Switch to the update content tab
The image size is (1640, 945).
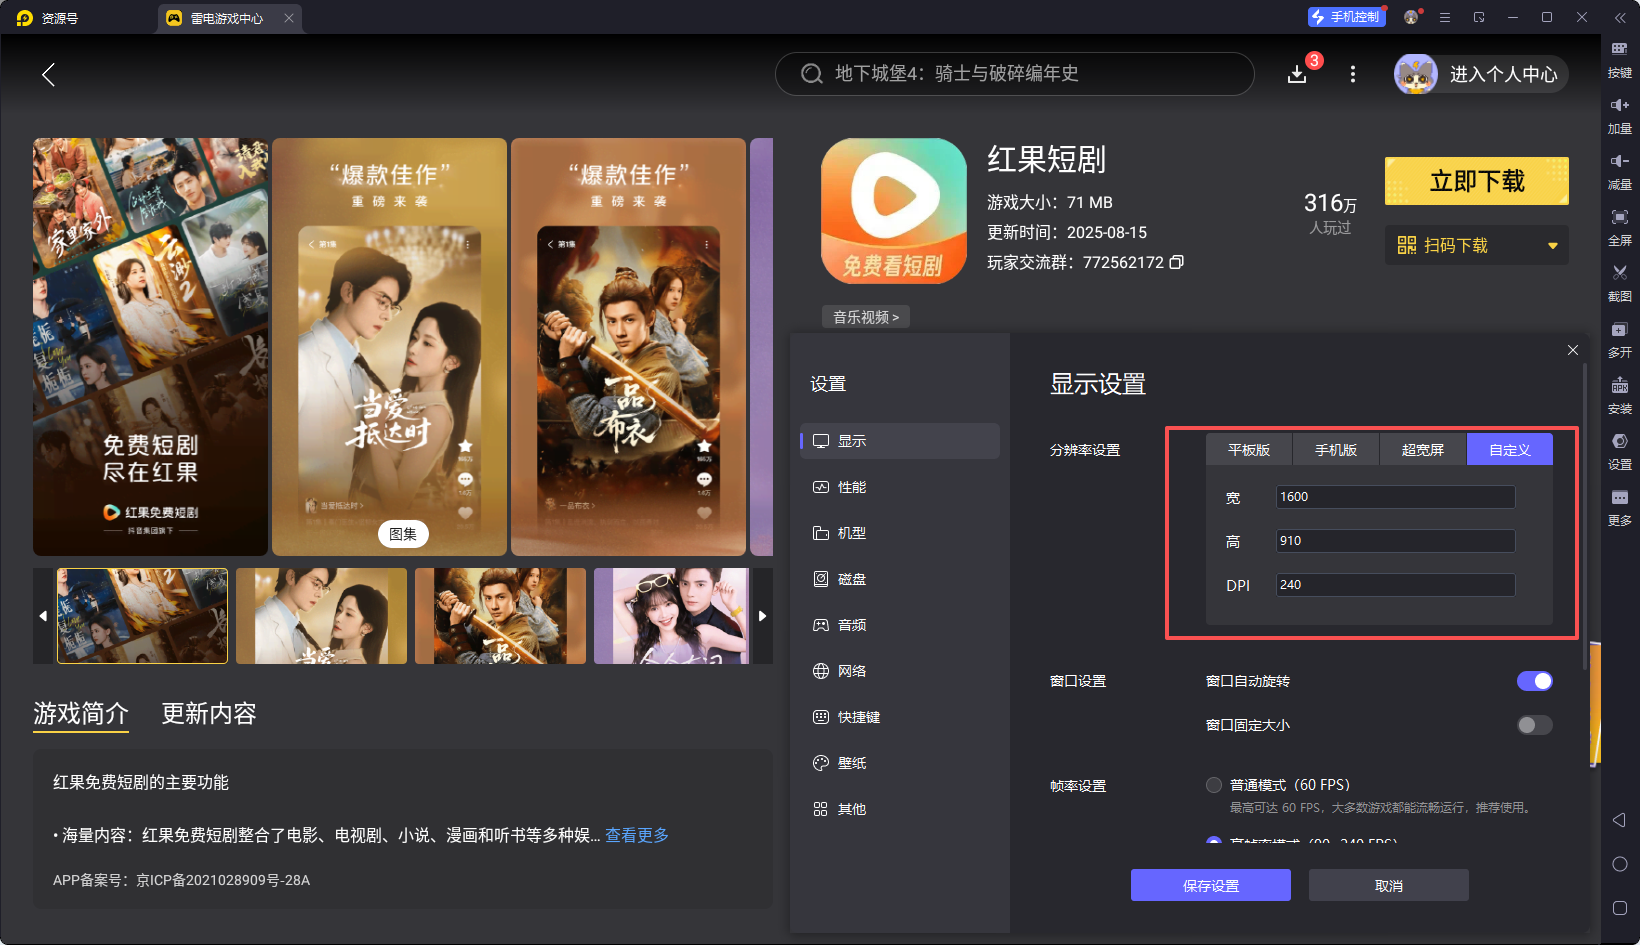(209, 713)
